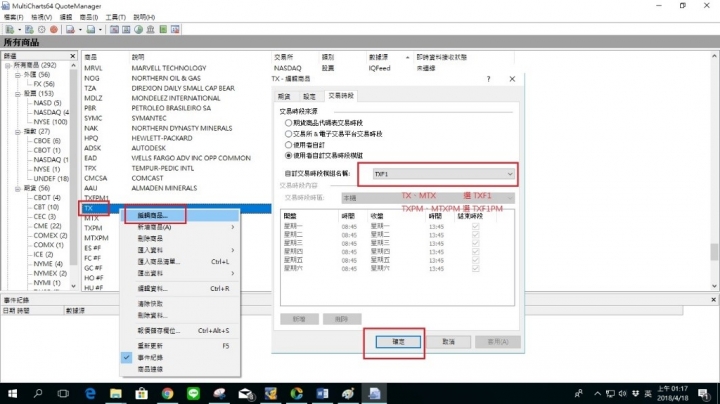Open the notification center icon
The width and height of the screenshot is (720, 404).
[x=703, y=393]
